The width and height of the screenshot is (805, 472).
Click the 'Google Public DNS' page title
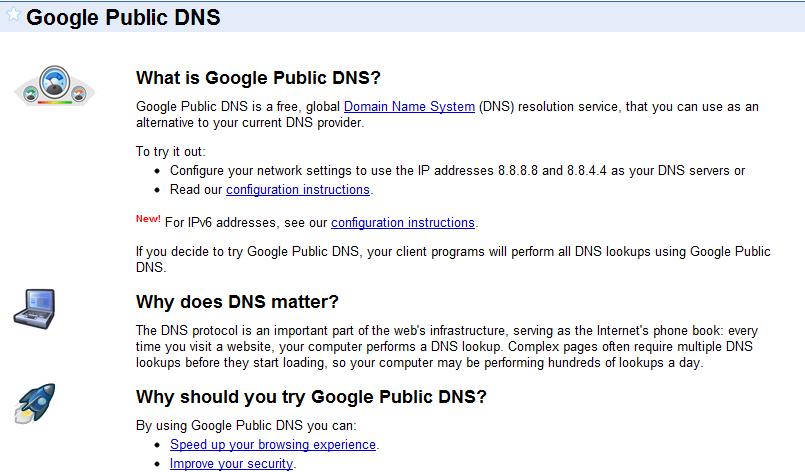[x=123, y=18]
